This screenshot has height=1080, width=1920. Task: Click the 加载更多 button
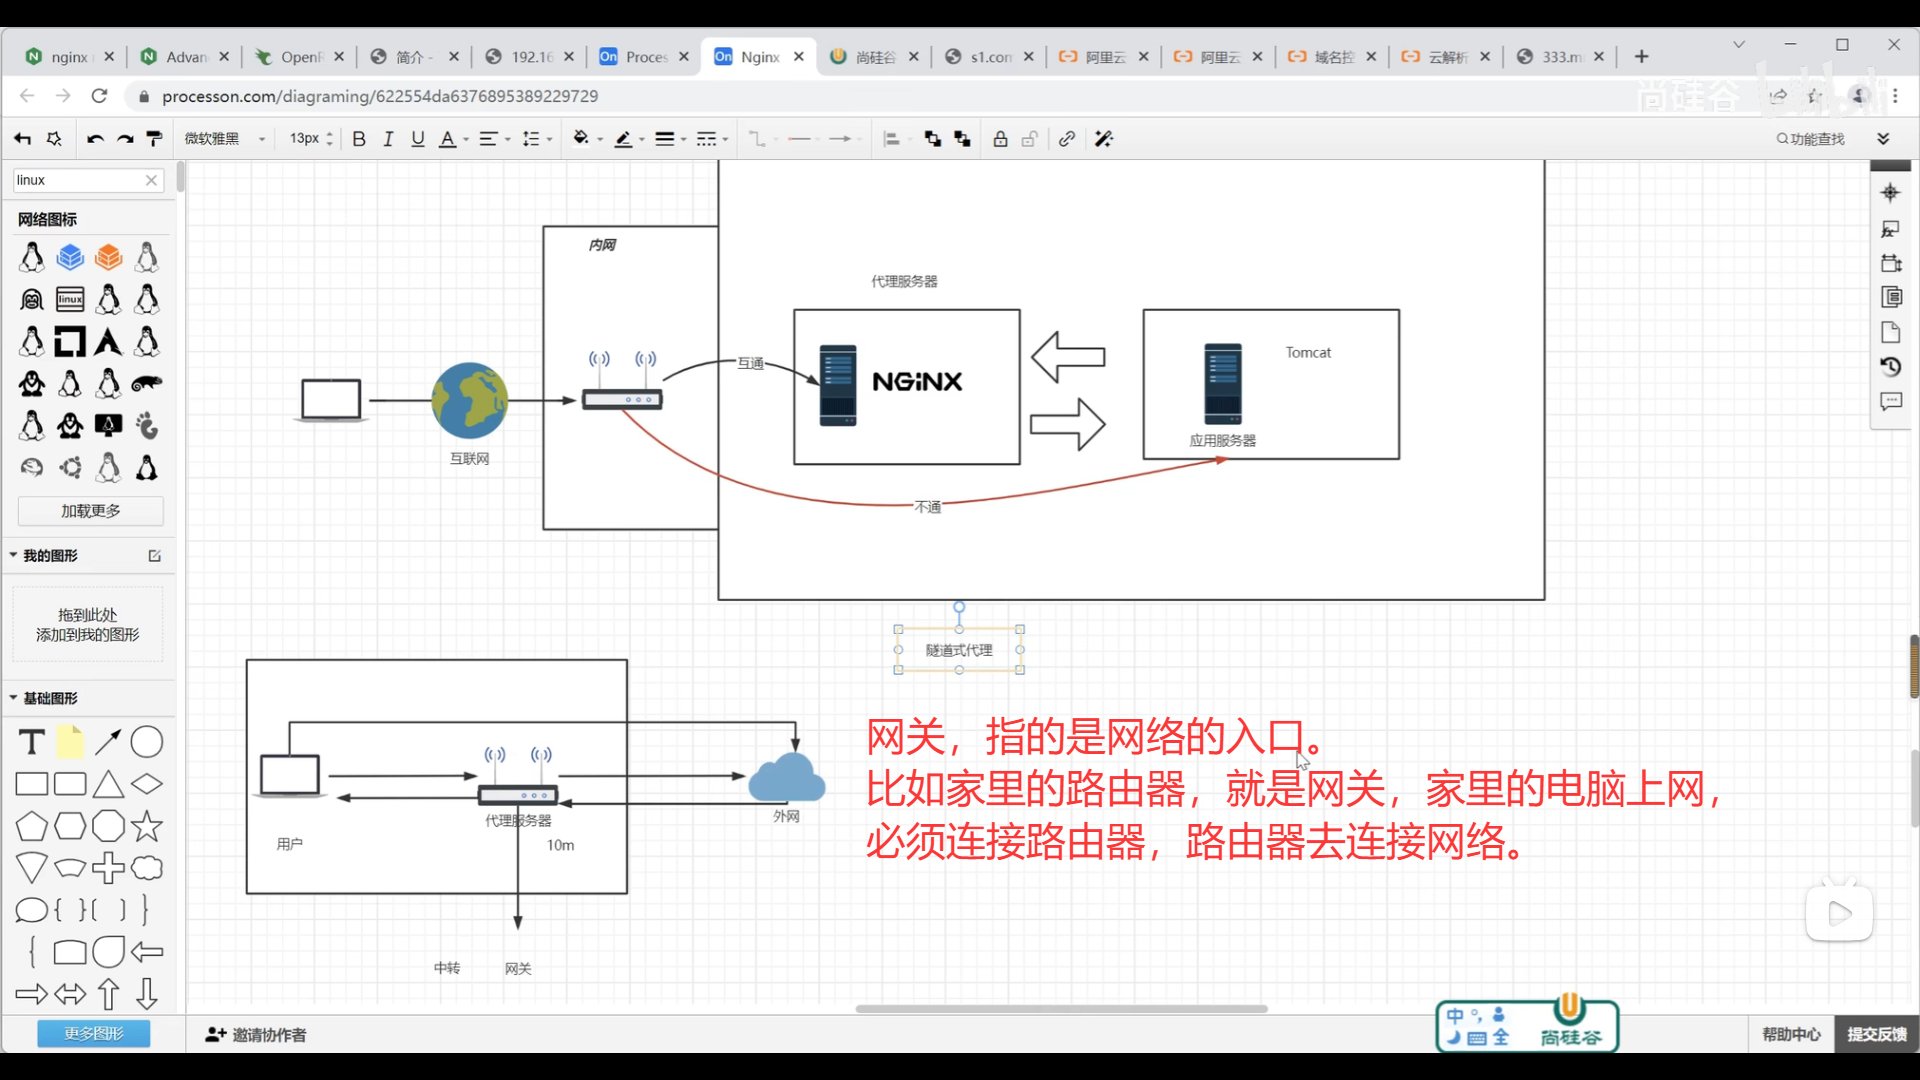(x=91, y=511)
